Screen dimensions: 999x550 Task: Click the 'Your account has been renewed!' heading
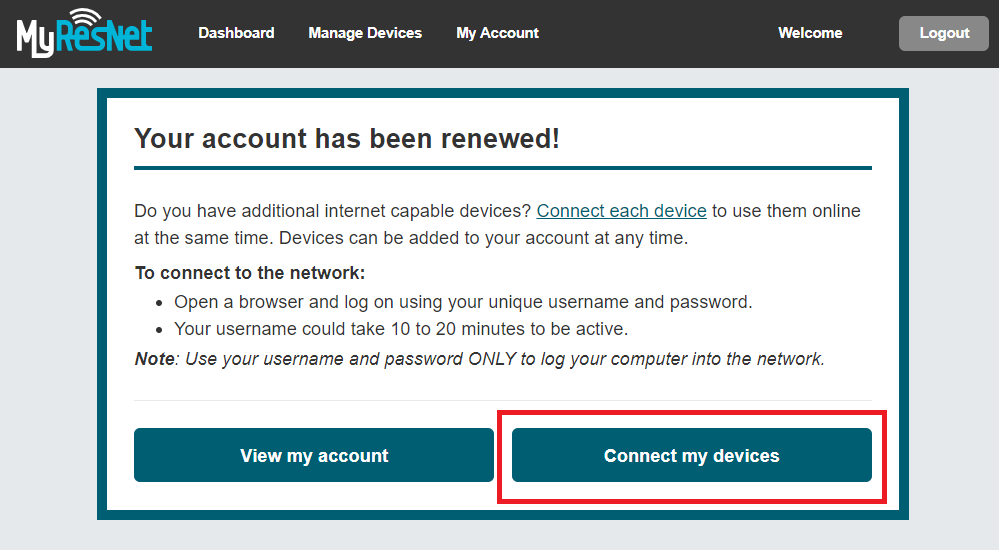[x=347, y=138]
